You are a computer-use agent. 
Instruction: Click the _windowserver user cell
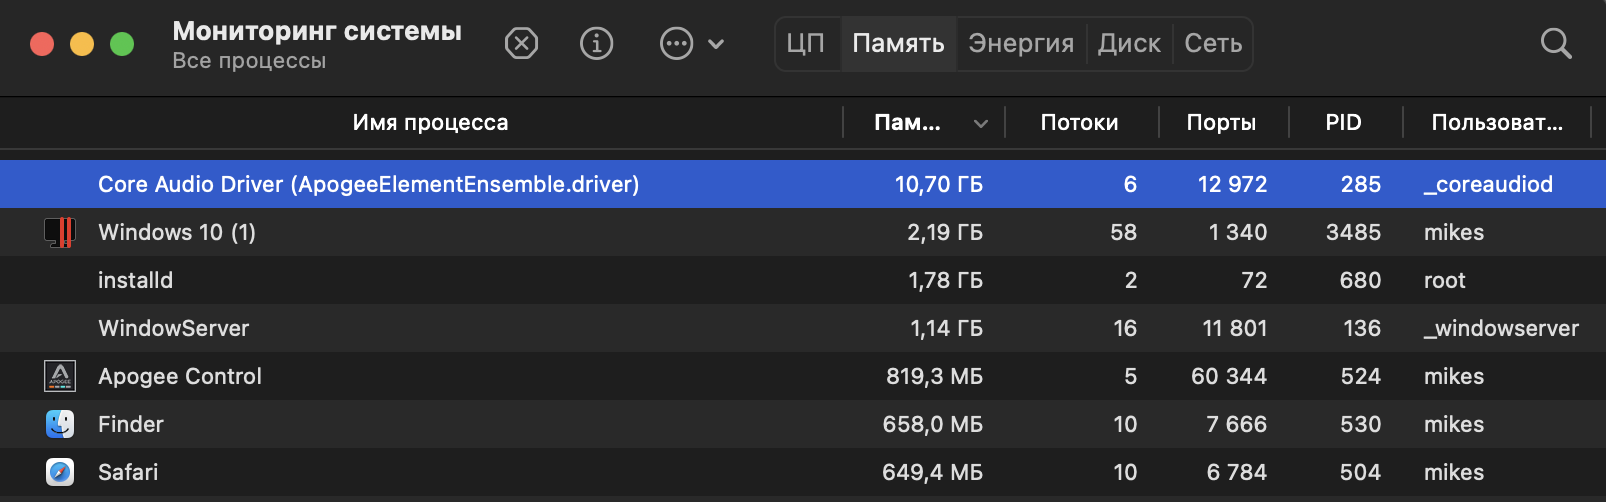1501,328
